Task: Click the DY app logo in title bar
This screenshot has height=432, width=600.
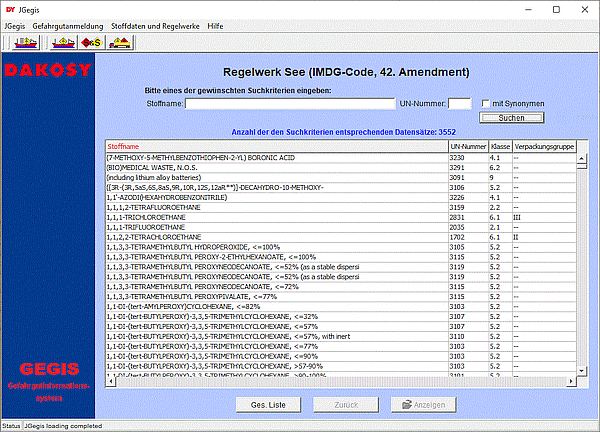Action: click(x=10, y=10)
